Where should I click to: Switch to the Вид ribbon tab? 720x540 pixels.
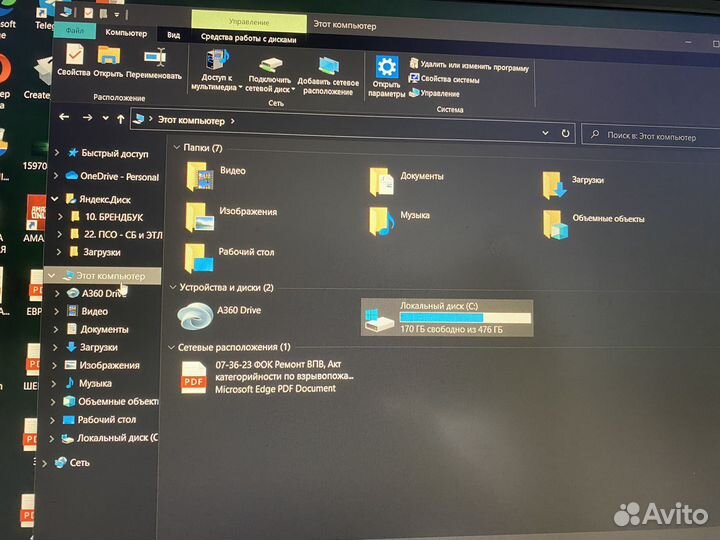[x=173, y=34]
